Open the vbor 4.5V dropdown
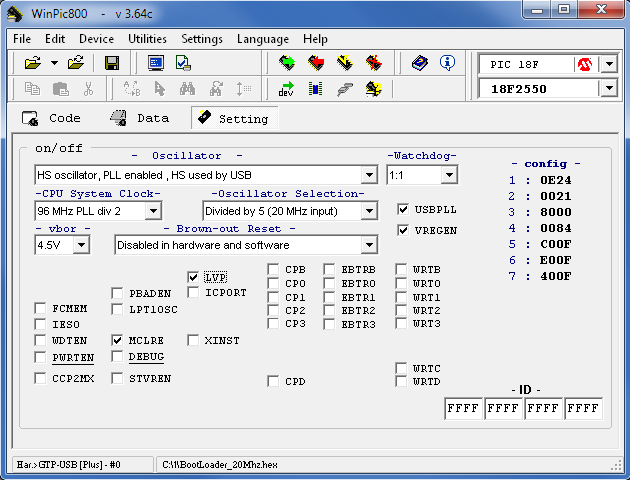 pyautogui.click(x=81, y=245)
